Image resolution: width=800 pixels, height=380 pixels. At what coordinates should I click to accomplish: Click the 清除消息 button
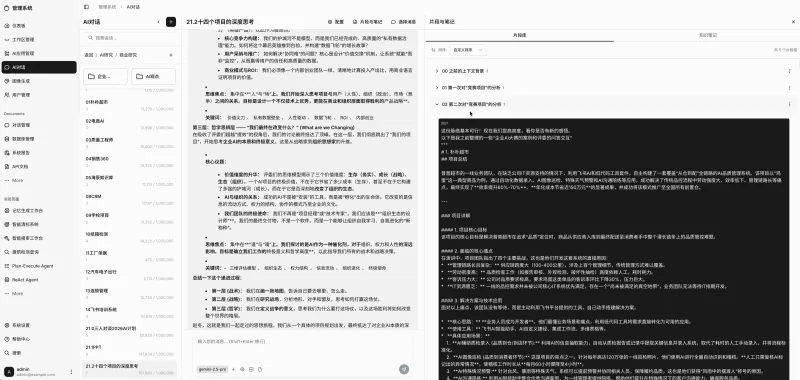coord(404,22)
